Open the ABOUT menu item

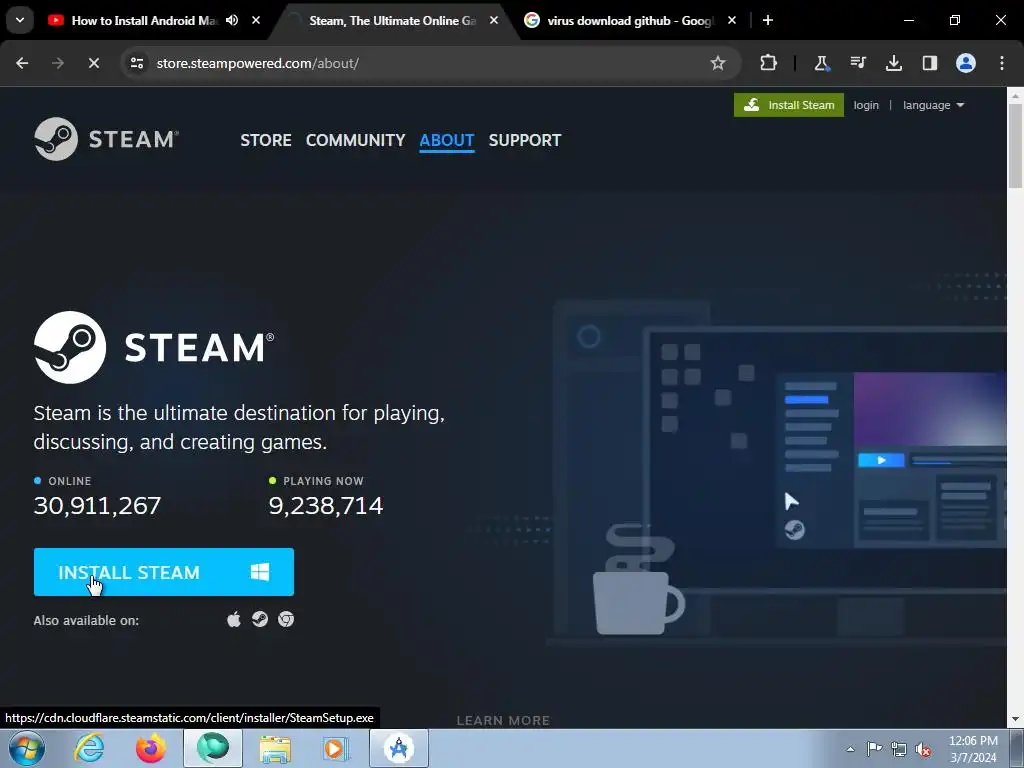click(x=447, y=140)
